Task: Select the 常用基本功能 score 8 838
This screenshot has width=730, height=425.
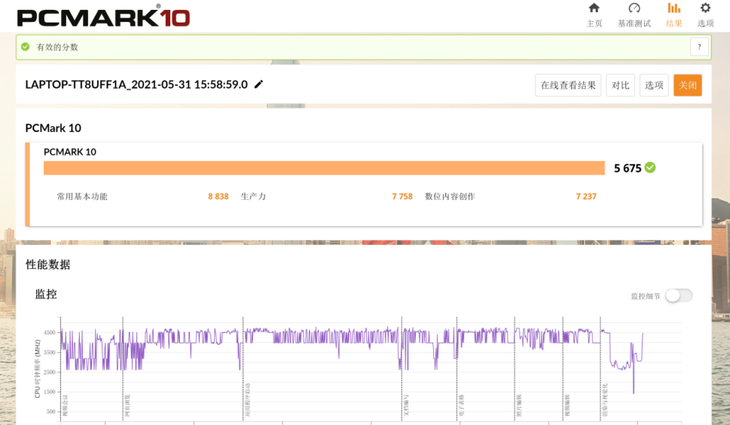Action: click(218, 197)
